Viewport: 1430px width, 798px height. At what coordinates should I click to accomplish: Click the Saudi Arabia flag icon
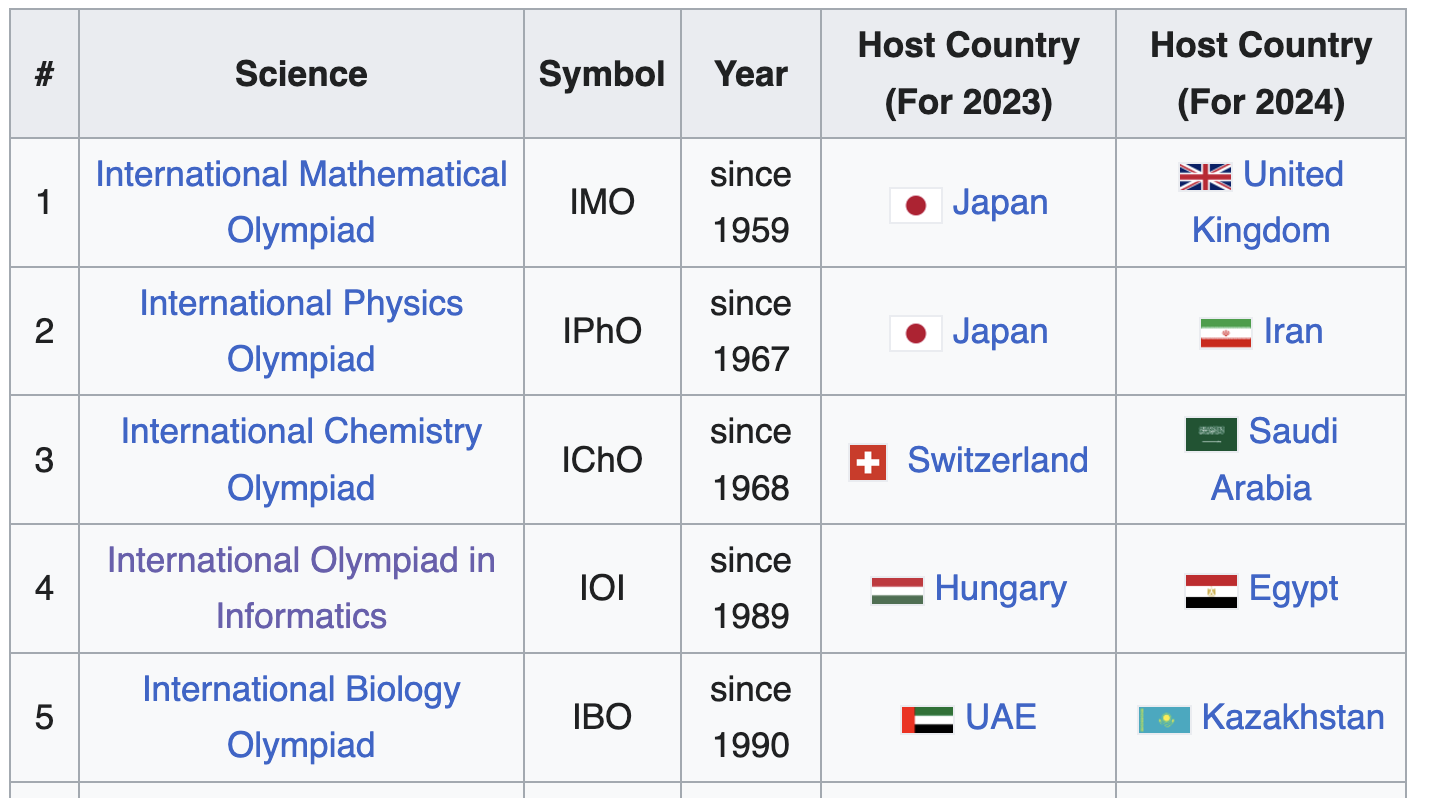pos(1211,433)
